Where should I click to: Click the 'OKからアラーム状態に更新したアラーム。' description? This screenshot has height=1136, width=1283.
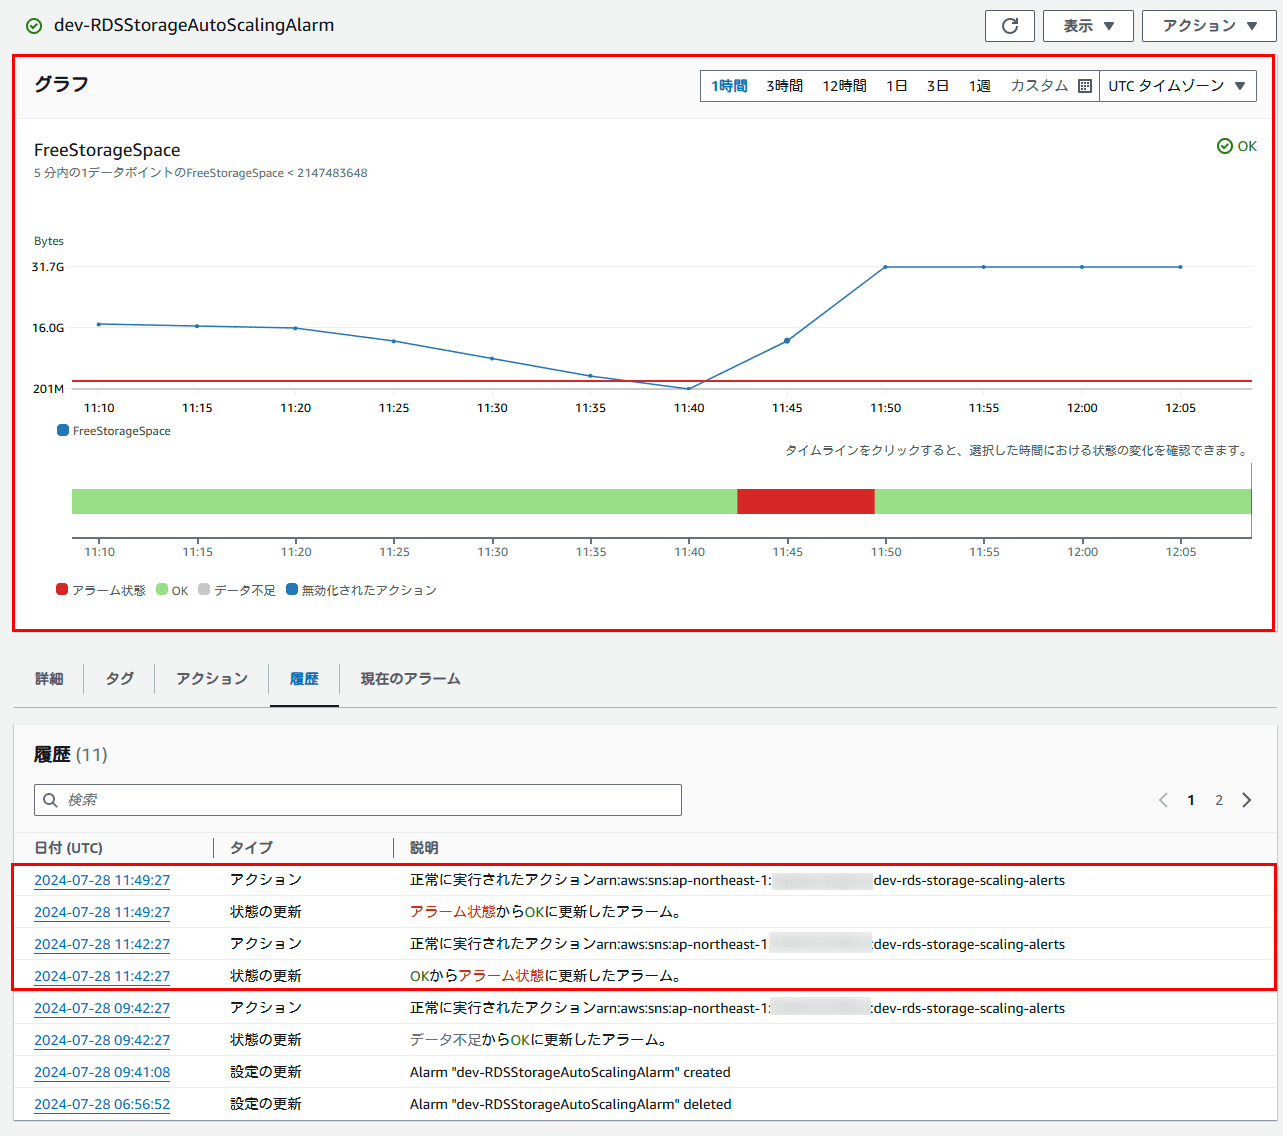[547, 977]
